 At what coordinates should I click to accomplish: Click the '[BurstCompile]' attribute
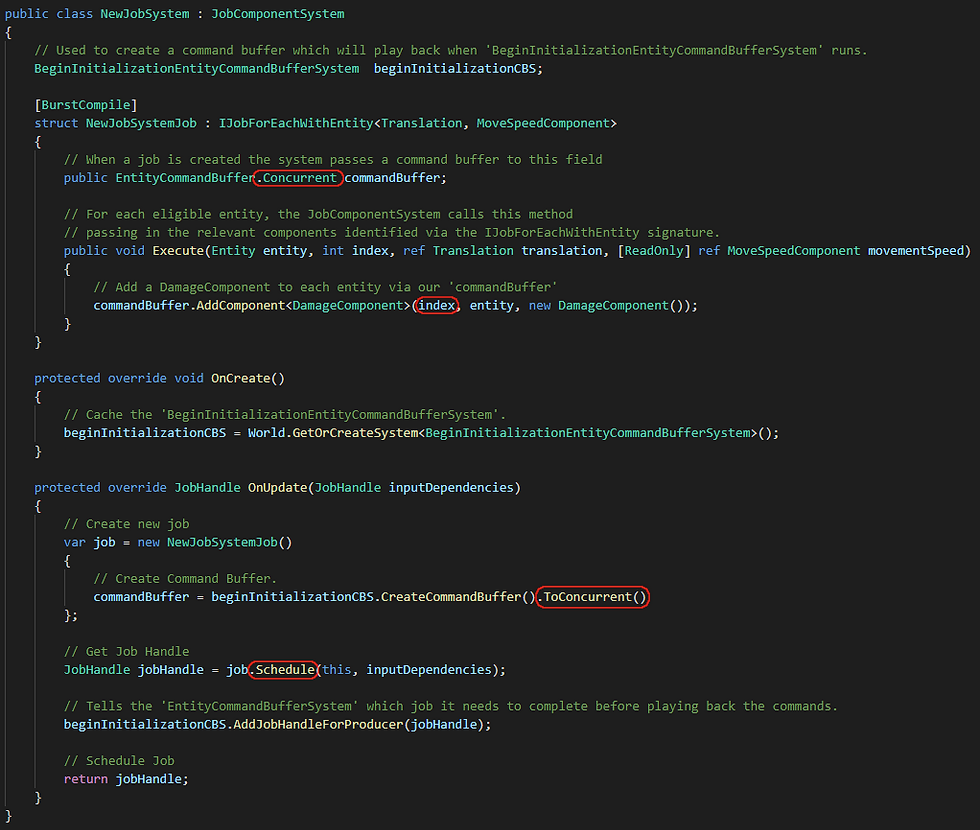(86, 105)
